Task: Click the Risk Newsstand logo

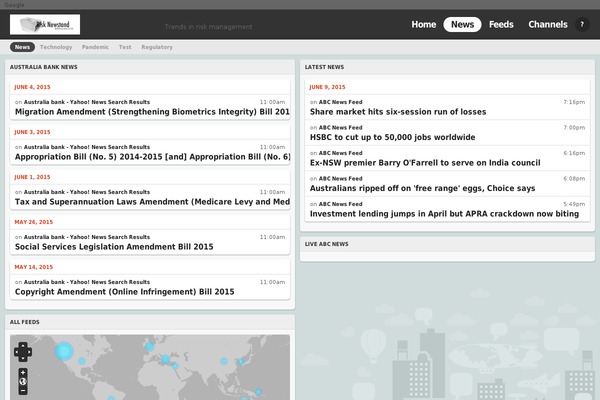Action: [x=45, y=24]
